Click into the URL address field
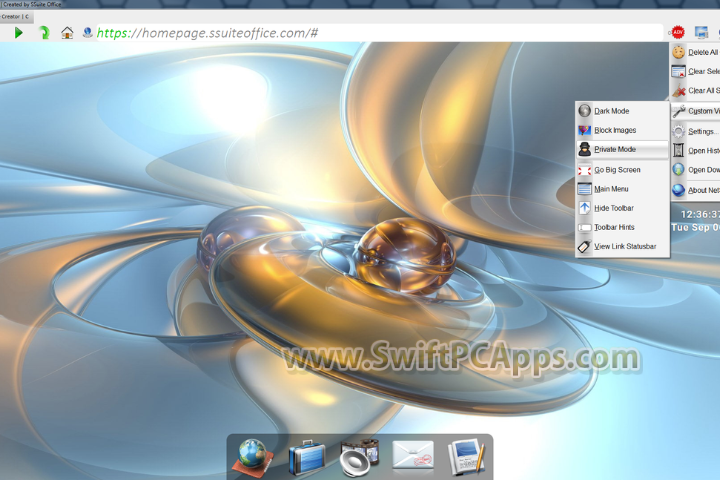This screenshot has width=720, height=480. [x=380, y=33]
